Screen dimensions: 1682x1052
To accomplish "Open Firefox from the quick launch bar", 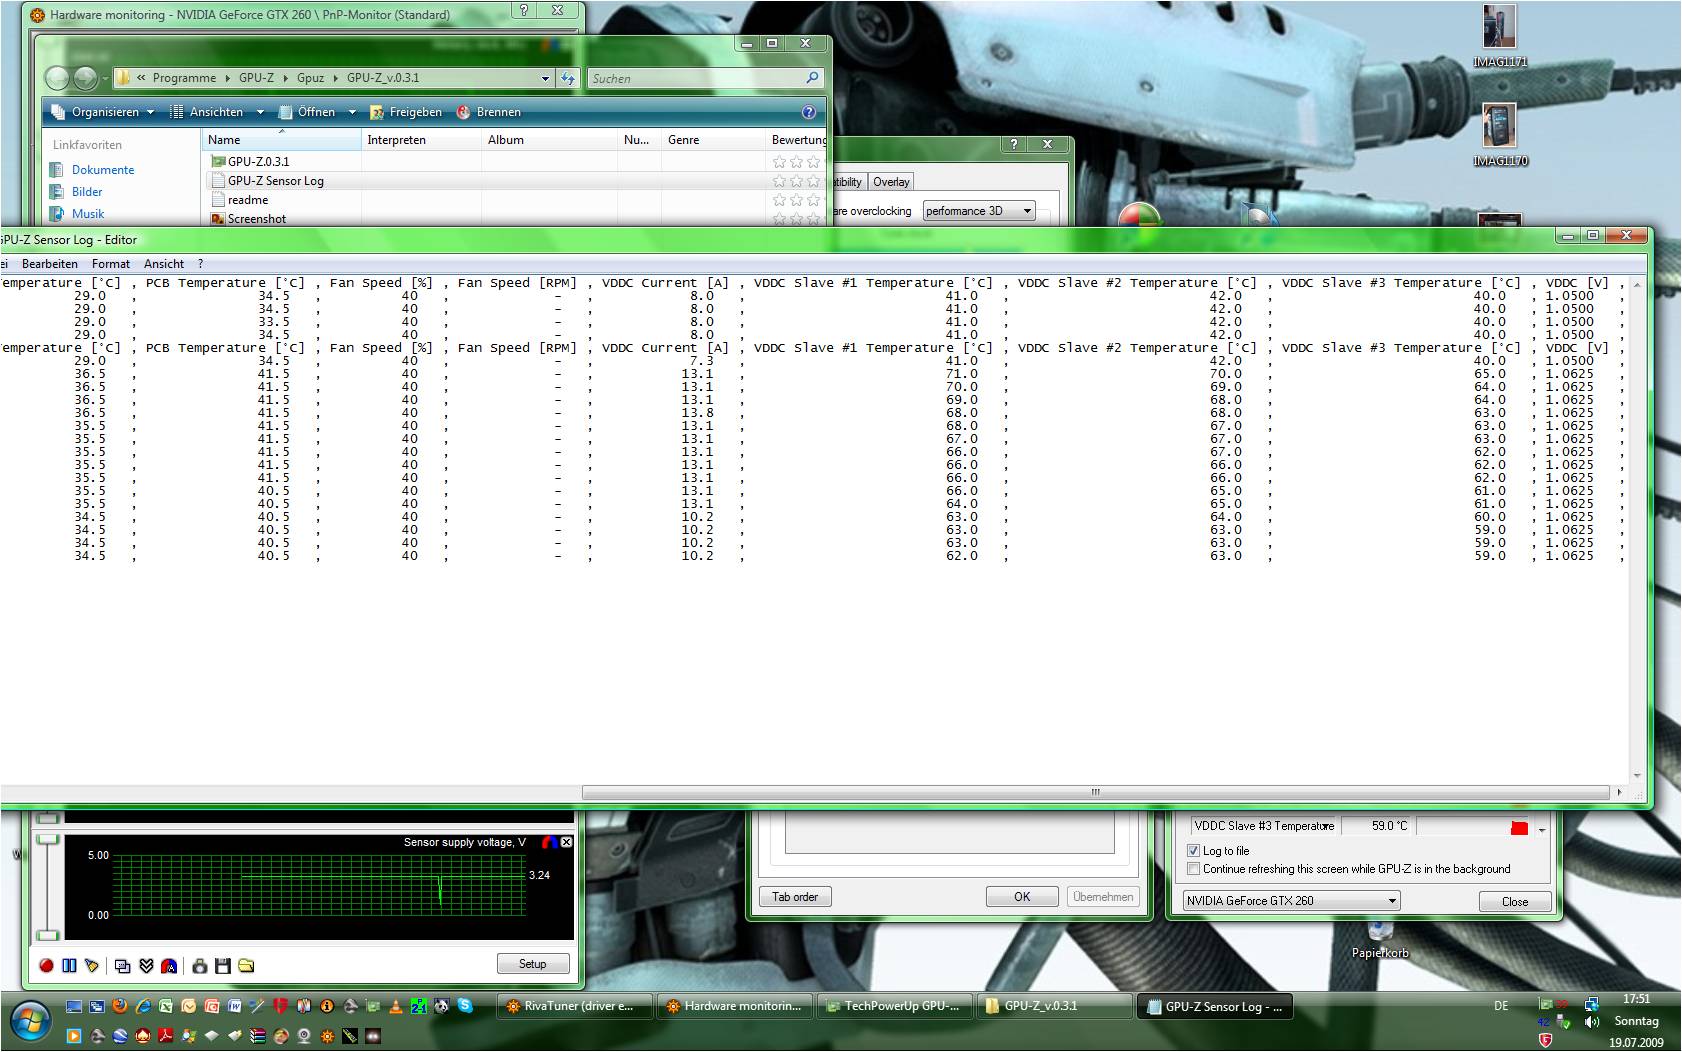I will 120,1006.
